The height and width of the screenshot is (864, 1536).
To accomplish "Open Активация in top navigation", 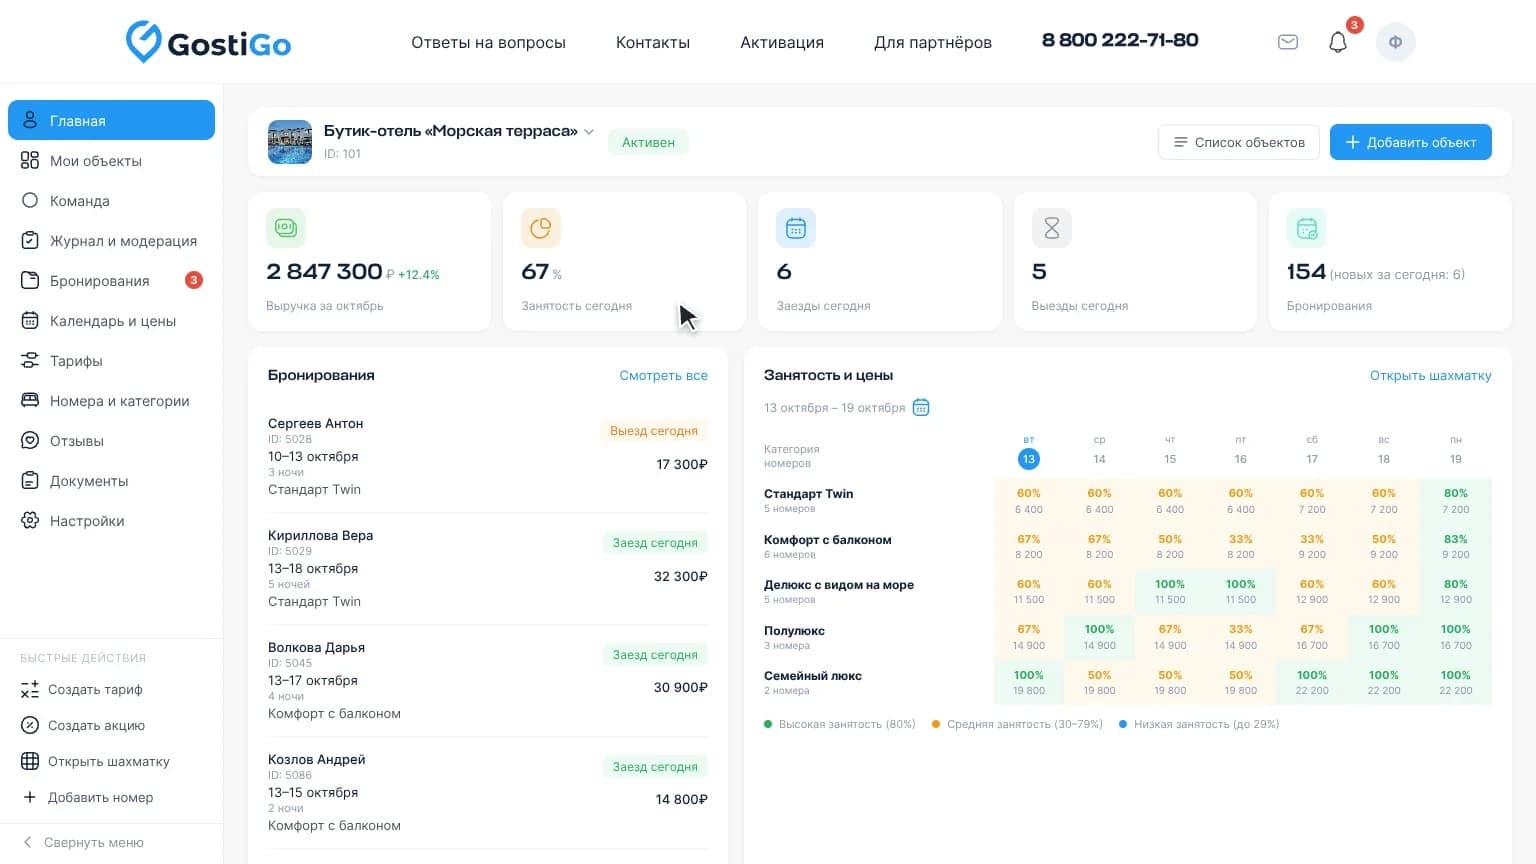I will coord(782,42).
